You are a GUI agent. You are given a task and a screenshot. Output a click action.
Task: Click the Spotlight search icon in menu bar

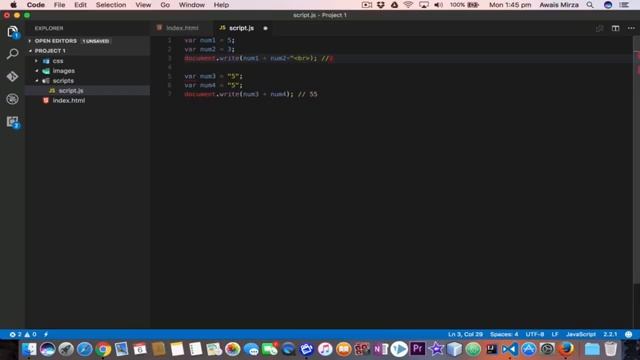[590, 5]
